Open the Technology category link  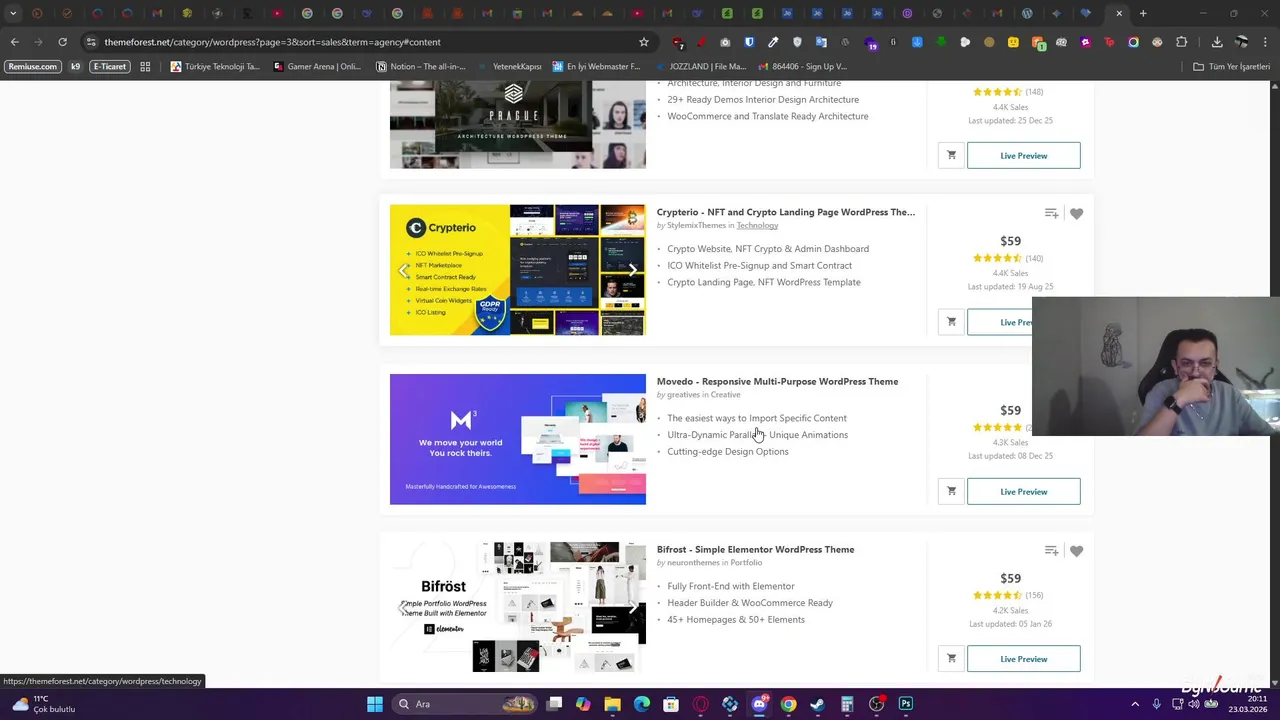tap(757, 225)
